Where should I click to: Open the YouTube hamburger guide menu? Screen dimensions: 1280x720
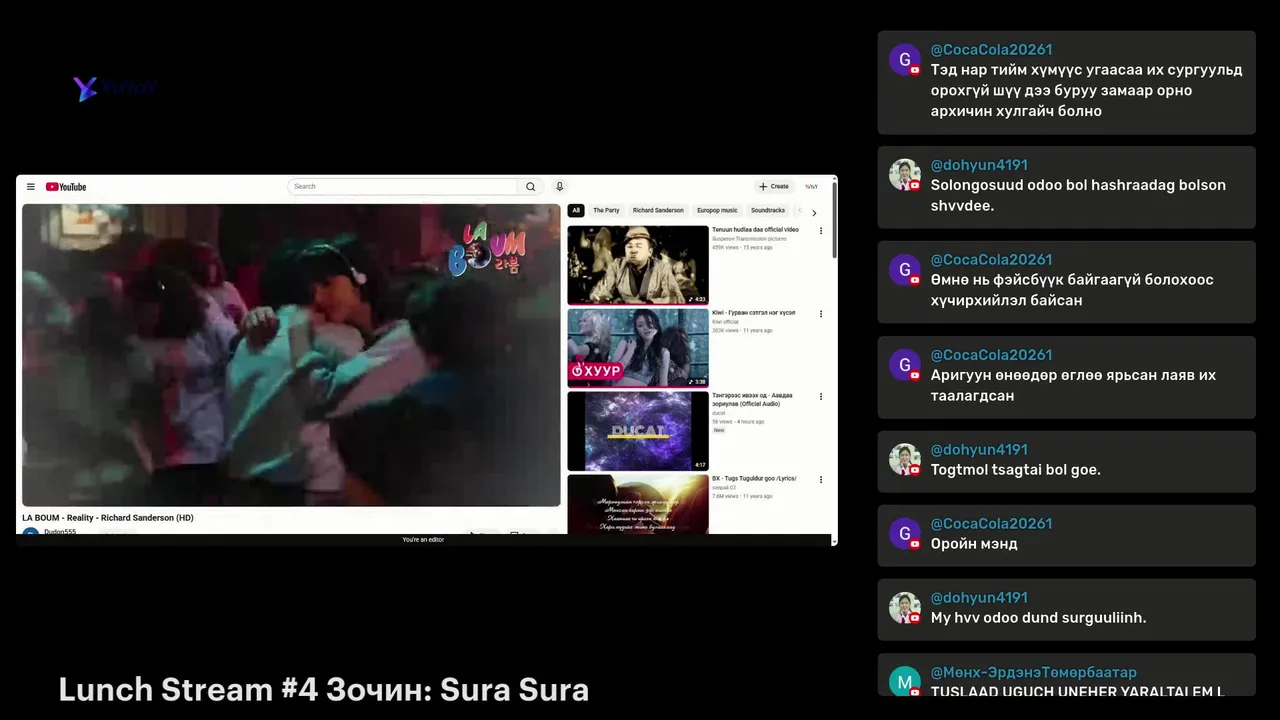(31, 187)
